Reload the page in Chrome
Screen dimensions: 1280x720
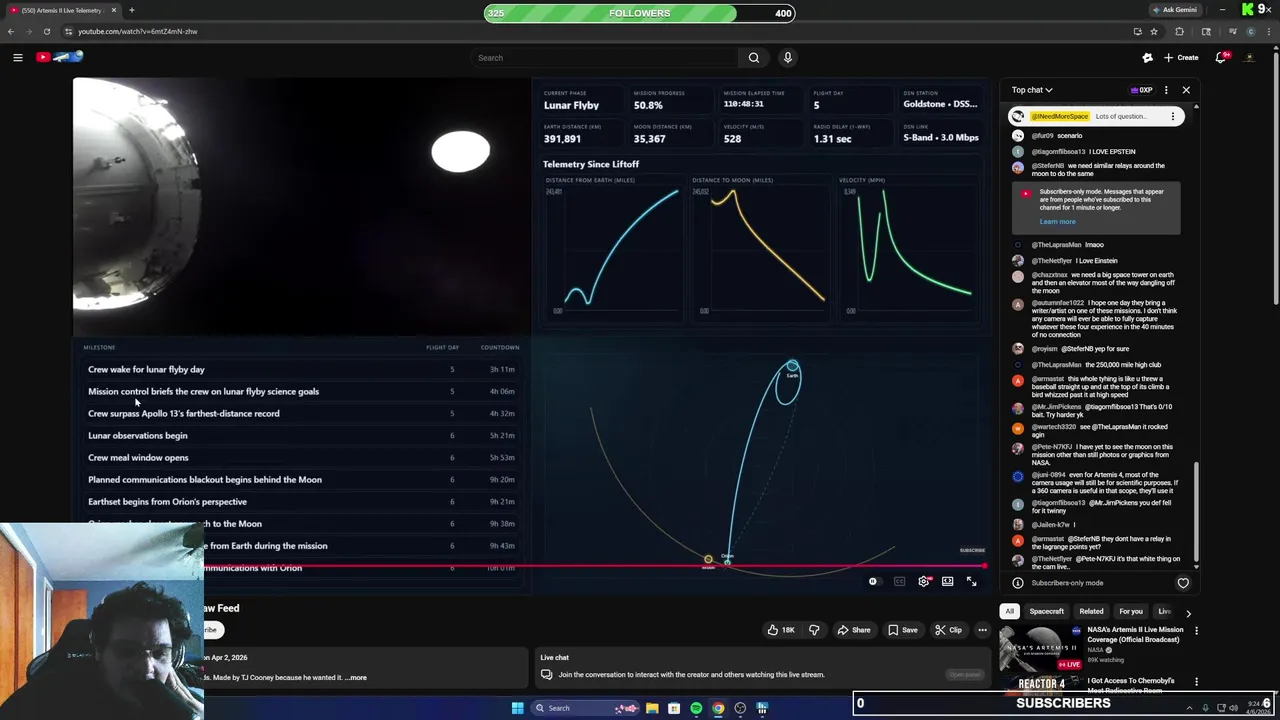(x=46, y=31)
